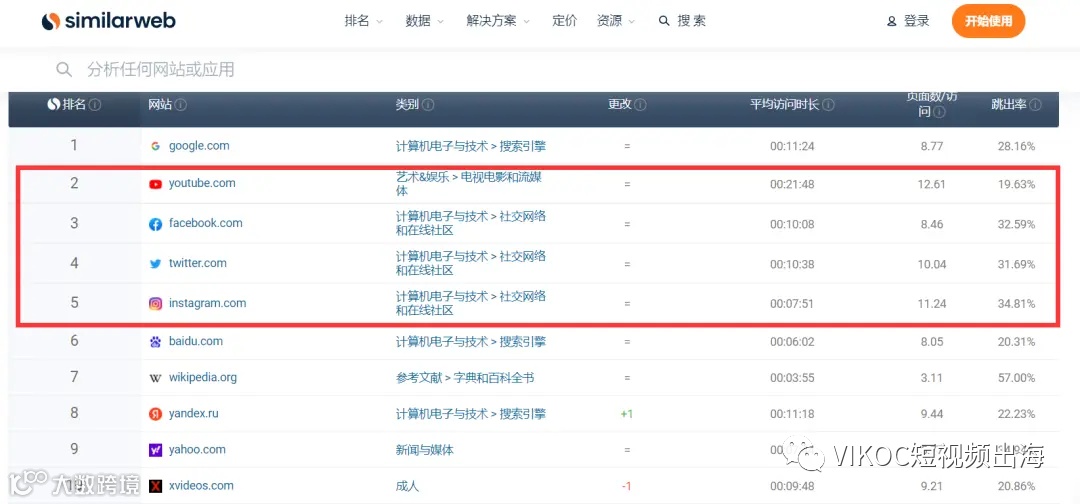The image size is (1080, 504).
Task: Click the Instagram favicon
Action: pos(156,304)
